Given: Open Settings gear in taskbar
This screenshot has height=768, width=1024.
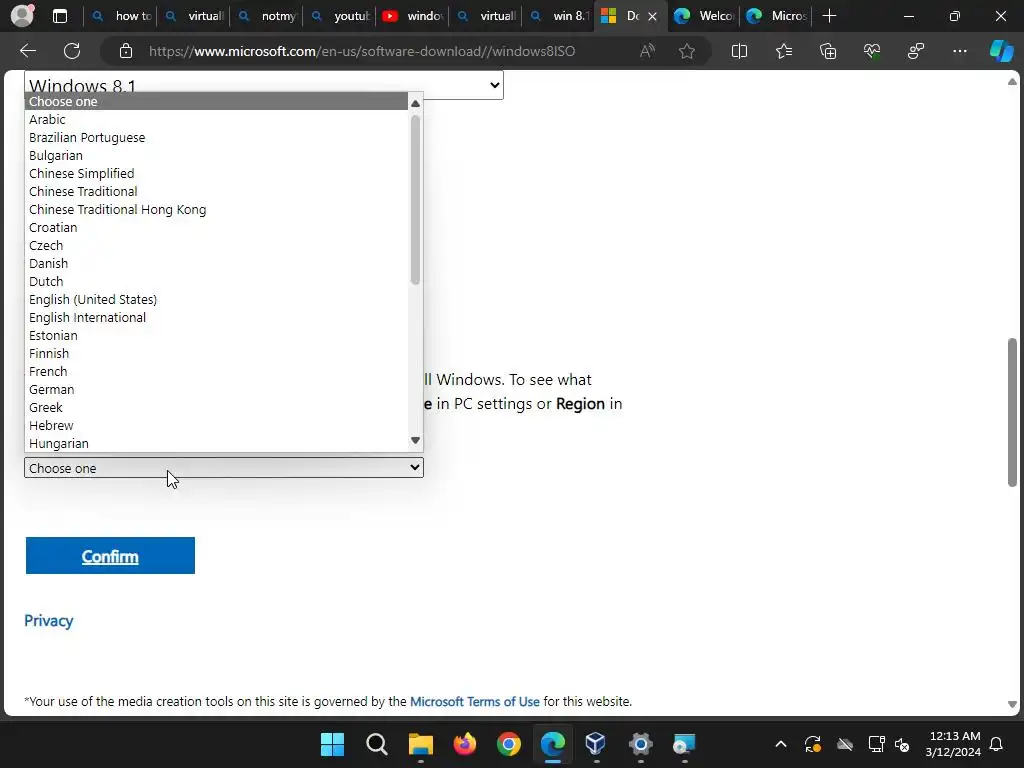Looking at the screenshot, I should click(640, 744).
